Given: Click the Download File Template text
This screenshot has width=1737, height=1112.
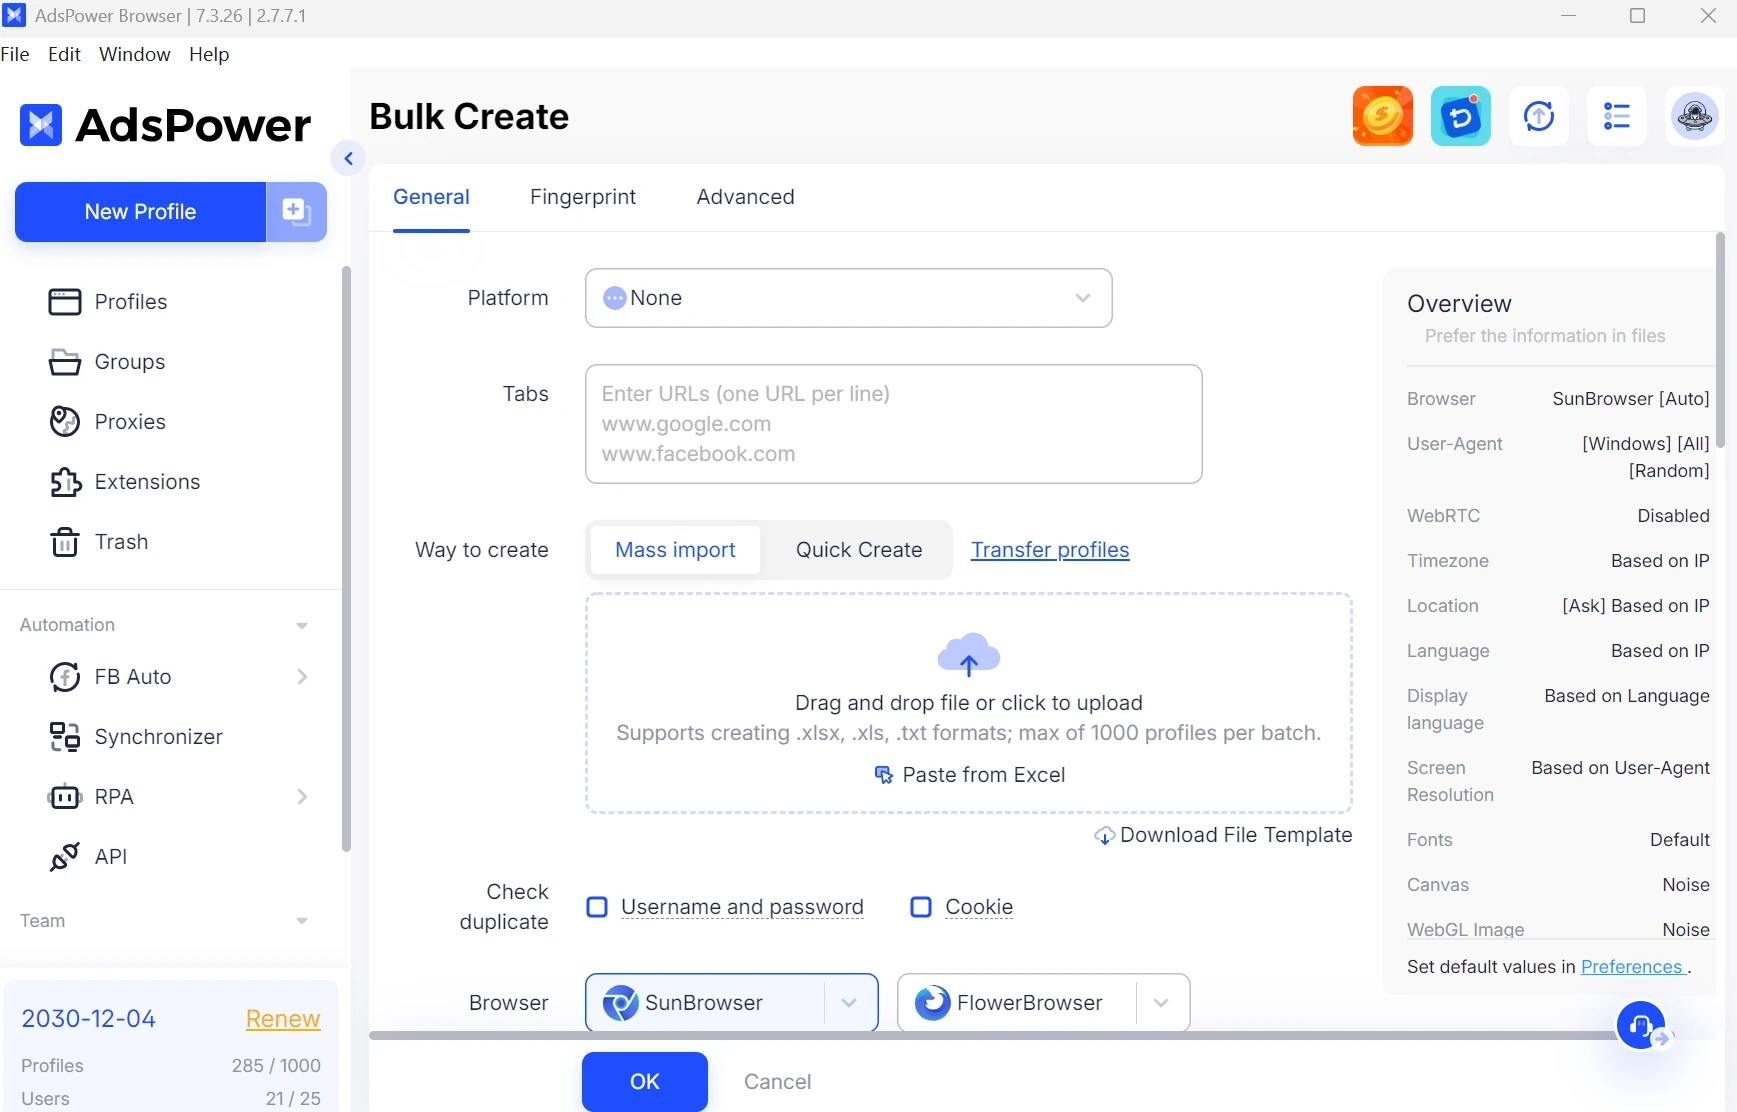Looking at the screenshot, I should (x=1236, y=835).
